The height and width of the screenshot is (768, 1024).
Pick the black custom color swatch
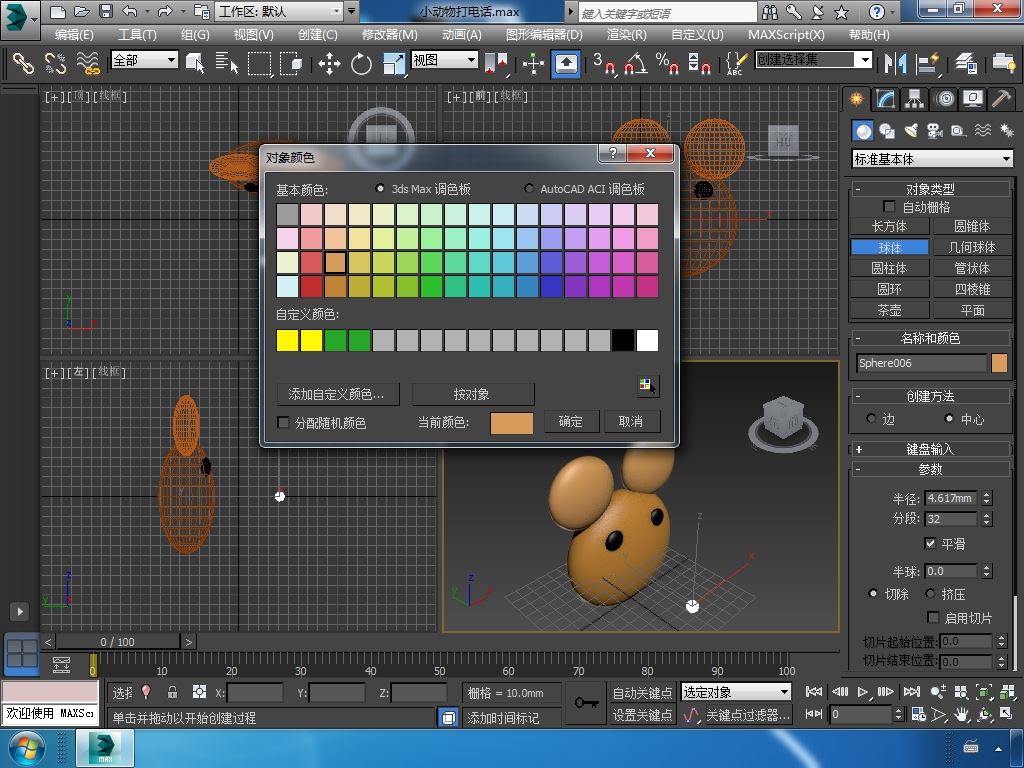point(622,340)
